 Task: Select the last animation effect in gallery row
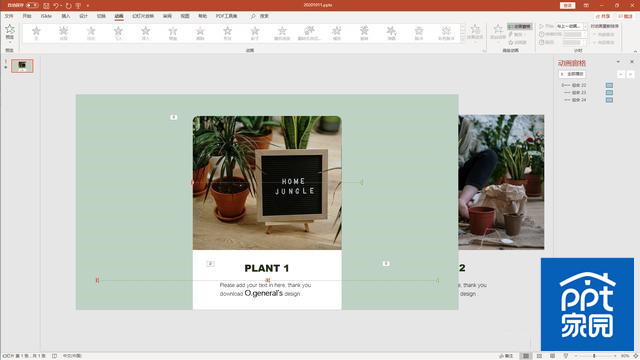(x=446, y=33)
